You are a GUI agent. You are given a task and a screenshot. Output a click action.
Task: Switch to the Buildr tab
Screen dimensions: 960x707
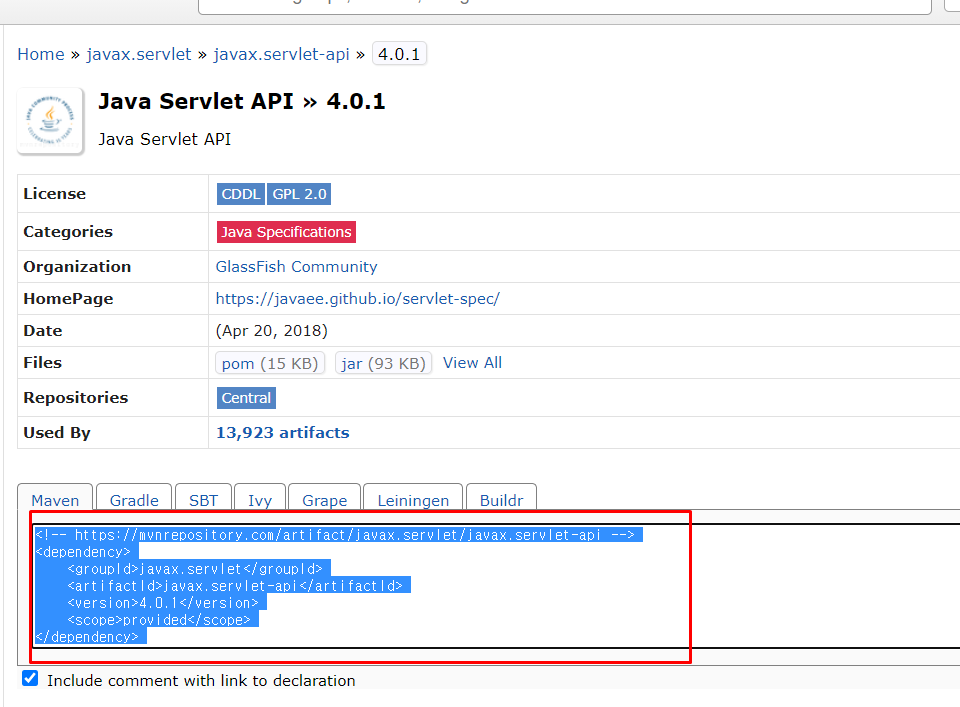coord(501,499)
